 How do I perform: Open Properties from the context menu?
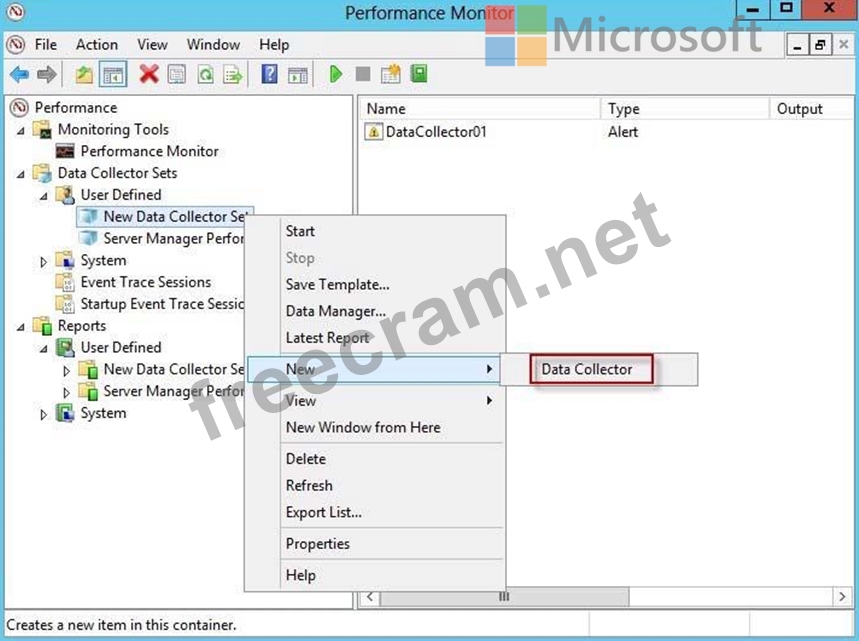click(x=375, y=544)
